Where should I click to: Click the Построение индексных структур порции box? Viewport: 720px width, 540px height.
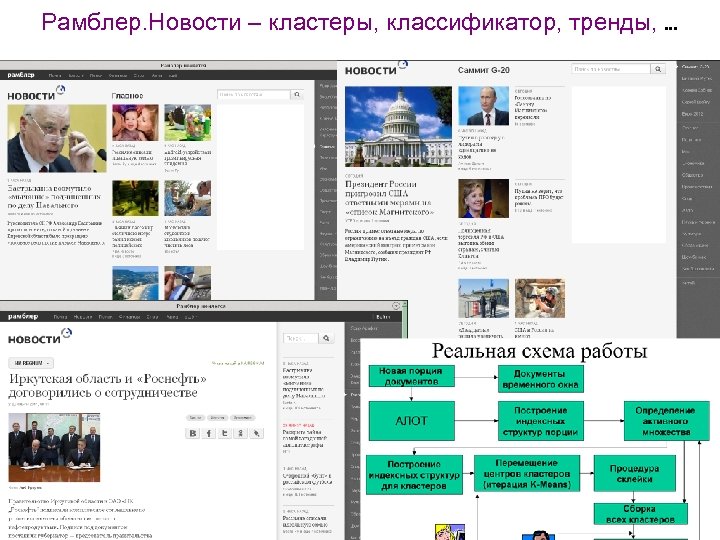click(x=540, y=421)
